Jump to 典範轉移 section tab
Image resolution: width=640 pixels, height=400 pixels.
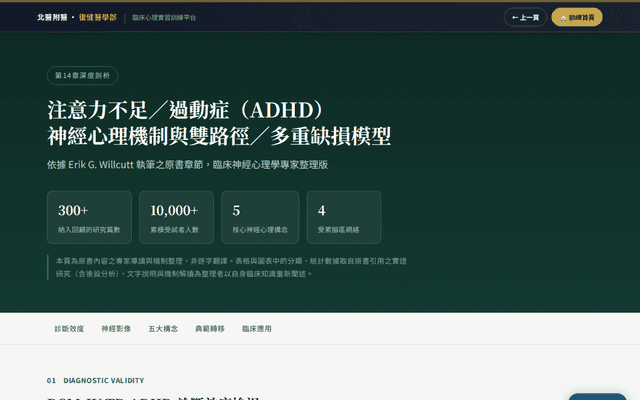pyautogui.click(x=210, y=329)
